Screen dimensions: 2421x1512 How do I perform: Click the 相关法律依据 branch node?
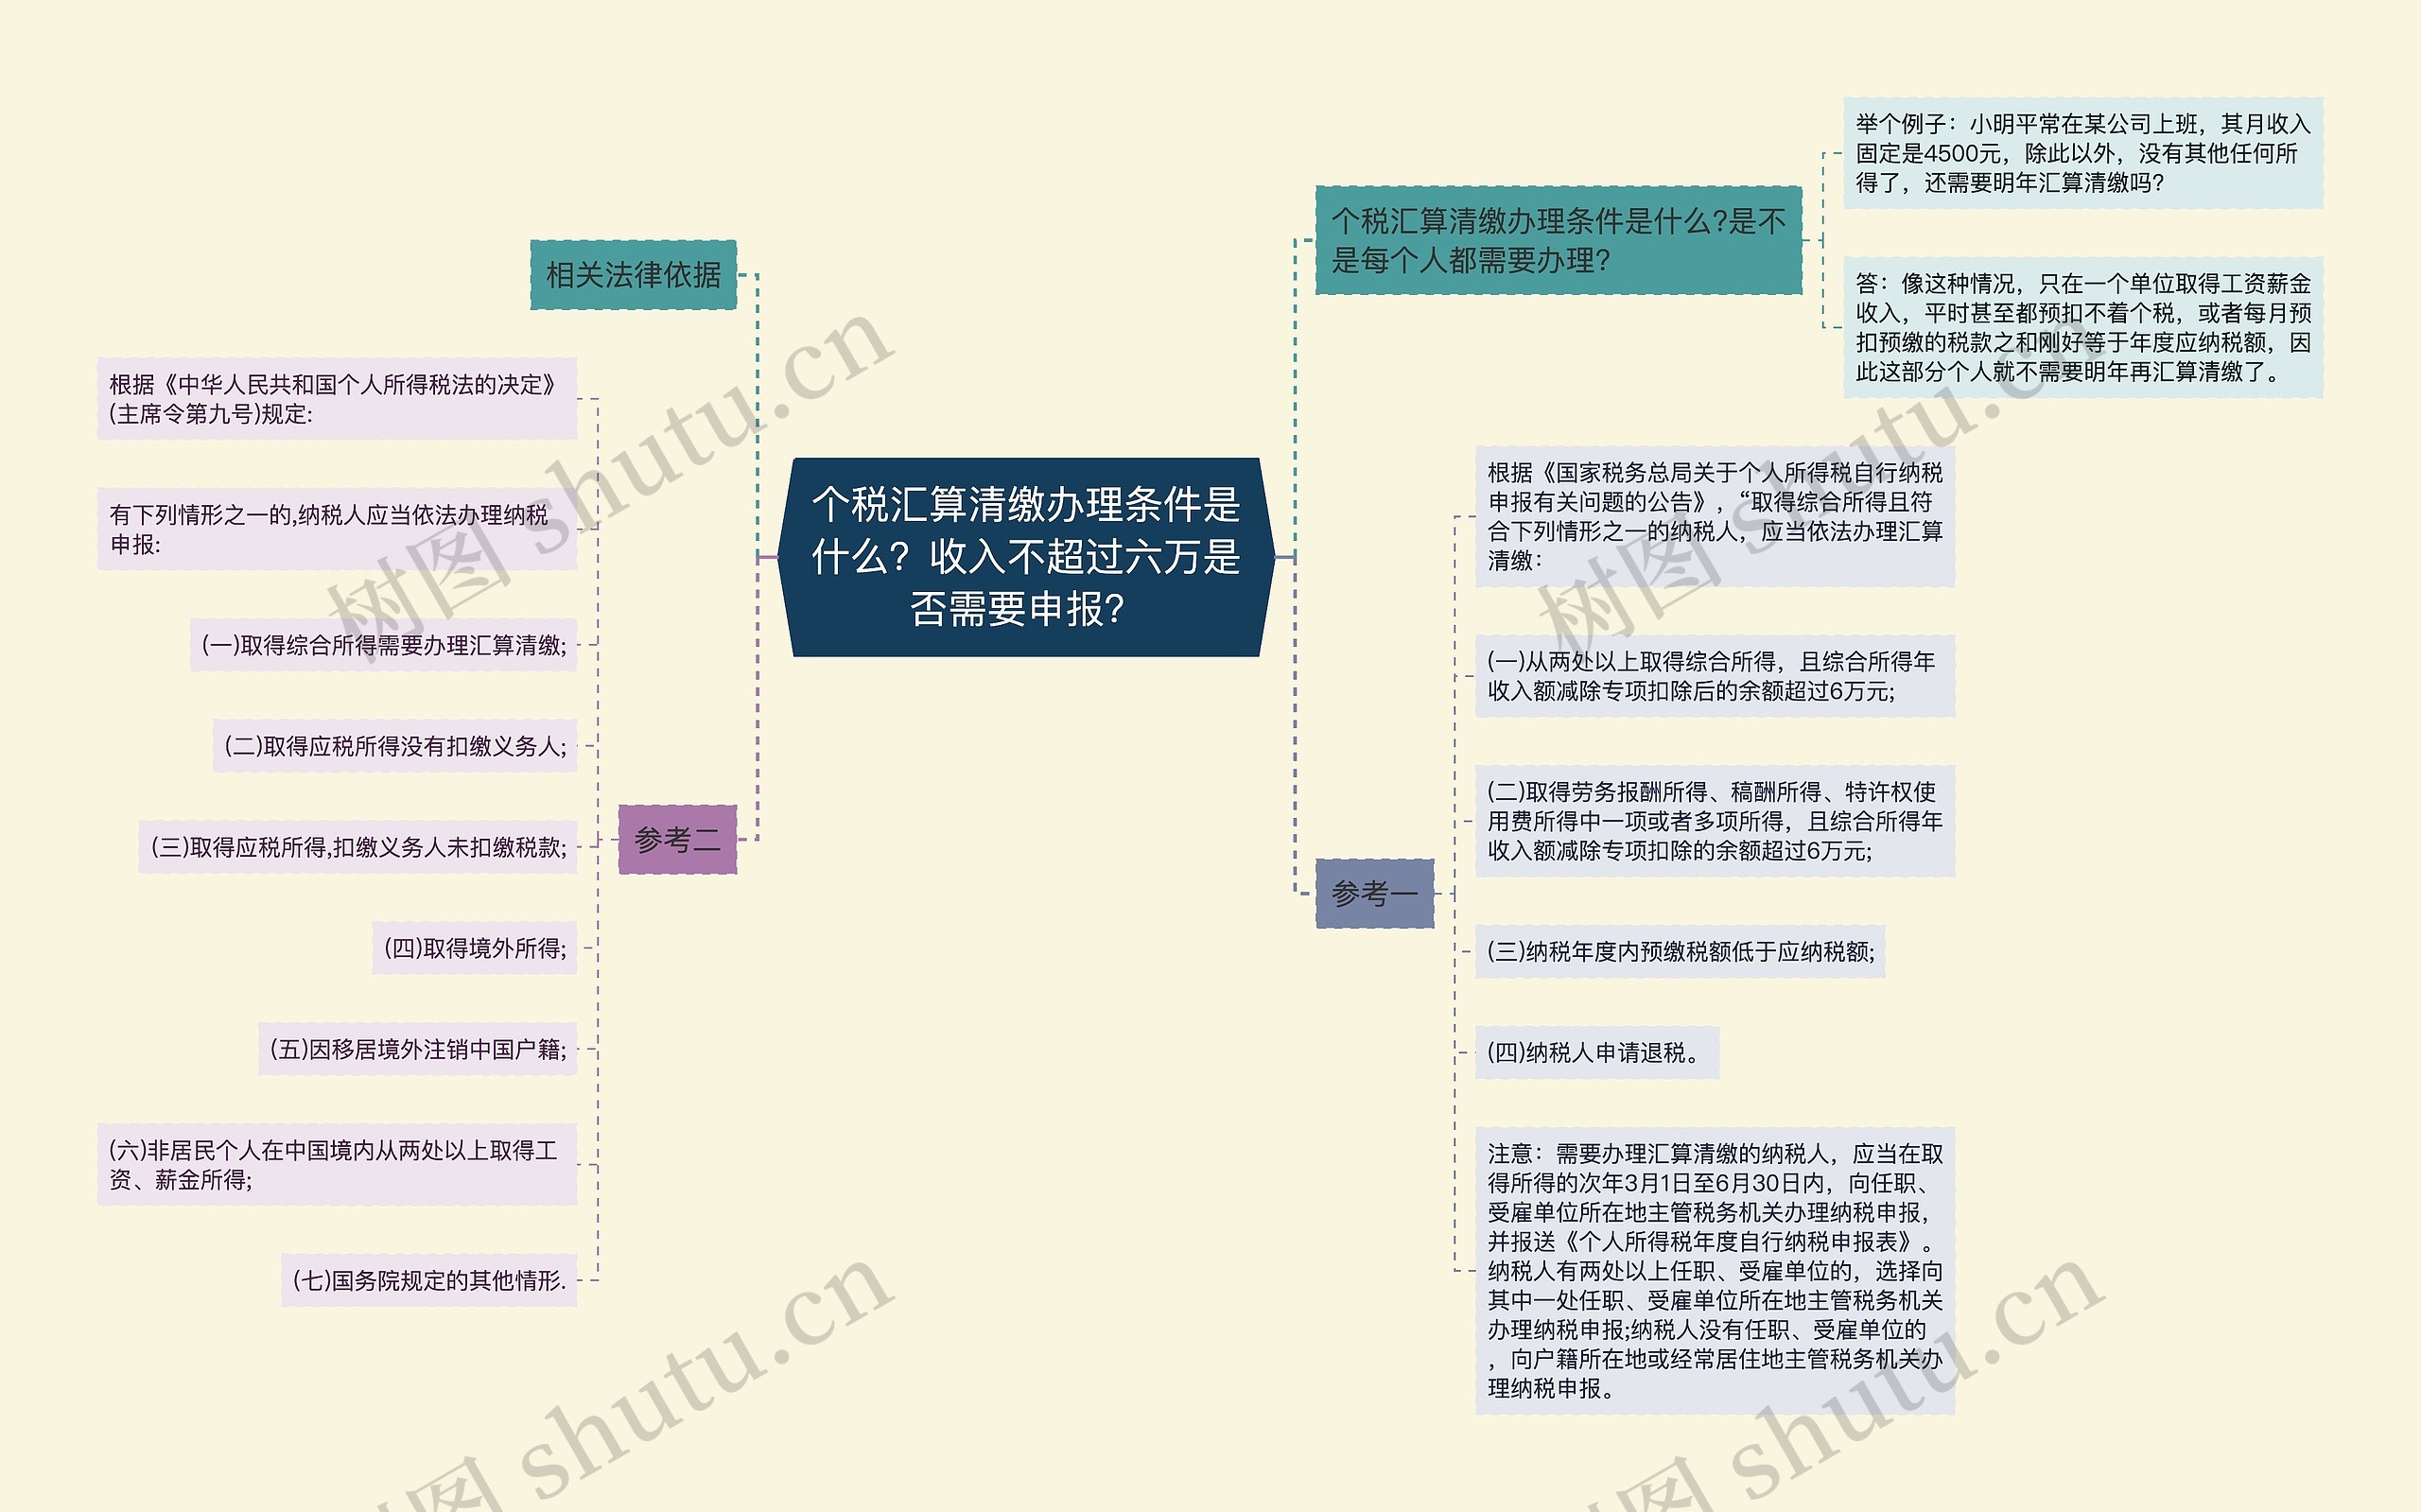pyautogui.click(x=633, y=275)
